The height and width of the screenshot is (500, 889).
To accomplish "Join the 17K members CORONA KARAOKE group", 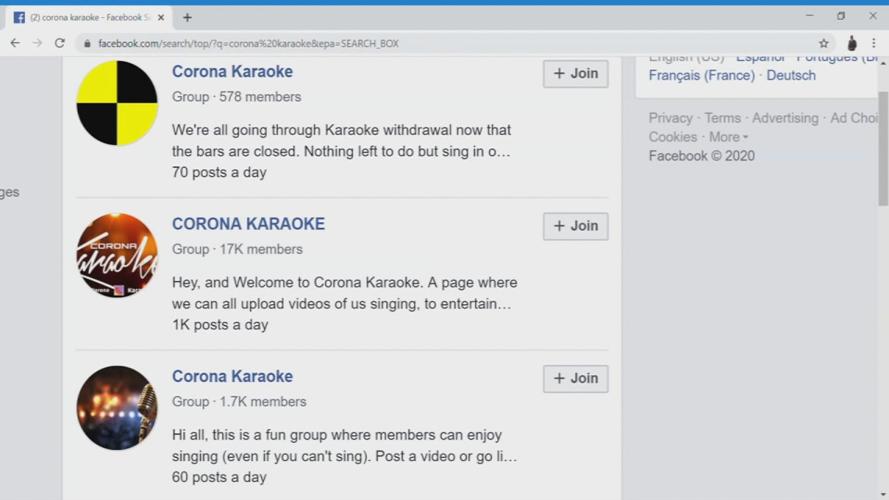I will 575,226.
